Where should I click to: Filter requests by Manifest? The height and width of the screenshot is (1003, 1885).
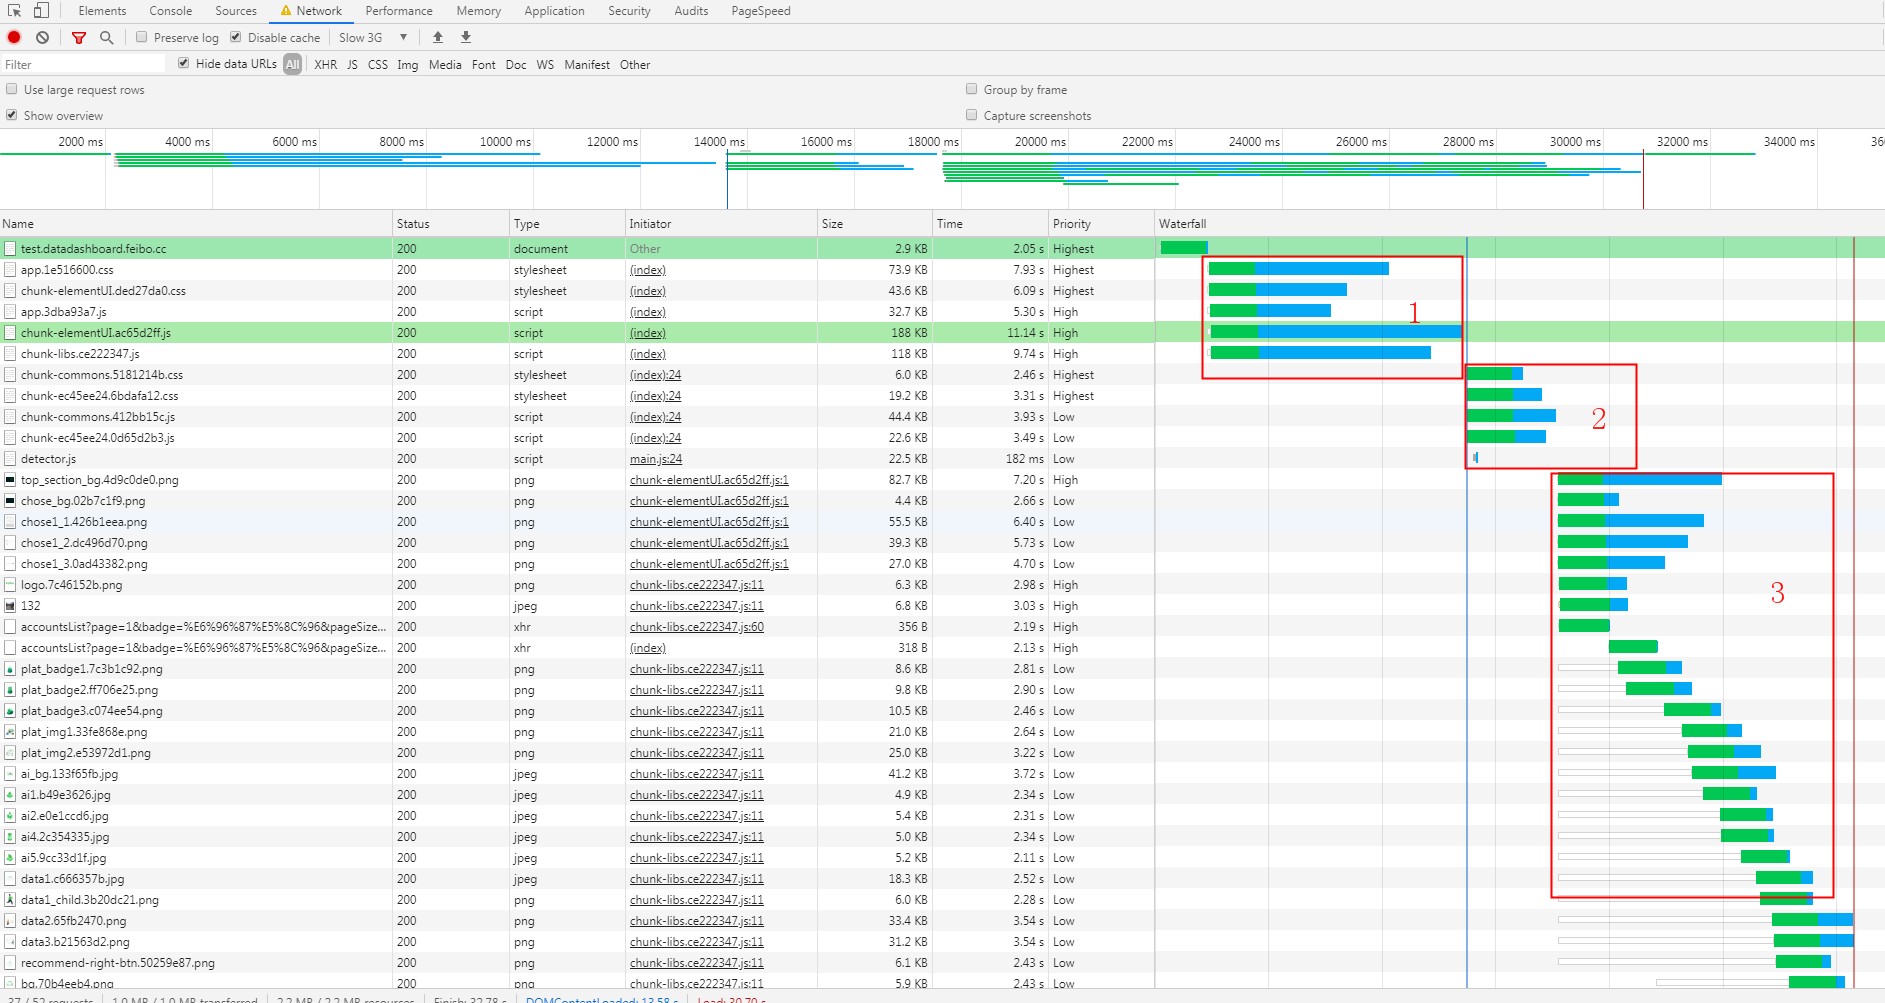pyautogui.click(x=587, y=64)
